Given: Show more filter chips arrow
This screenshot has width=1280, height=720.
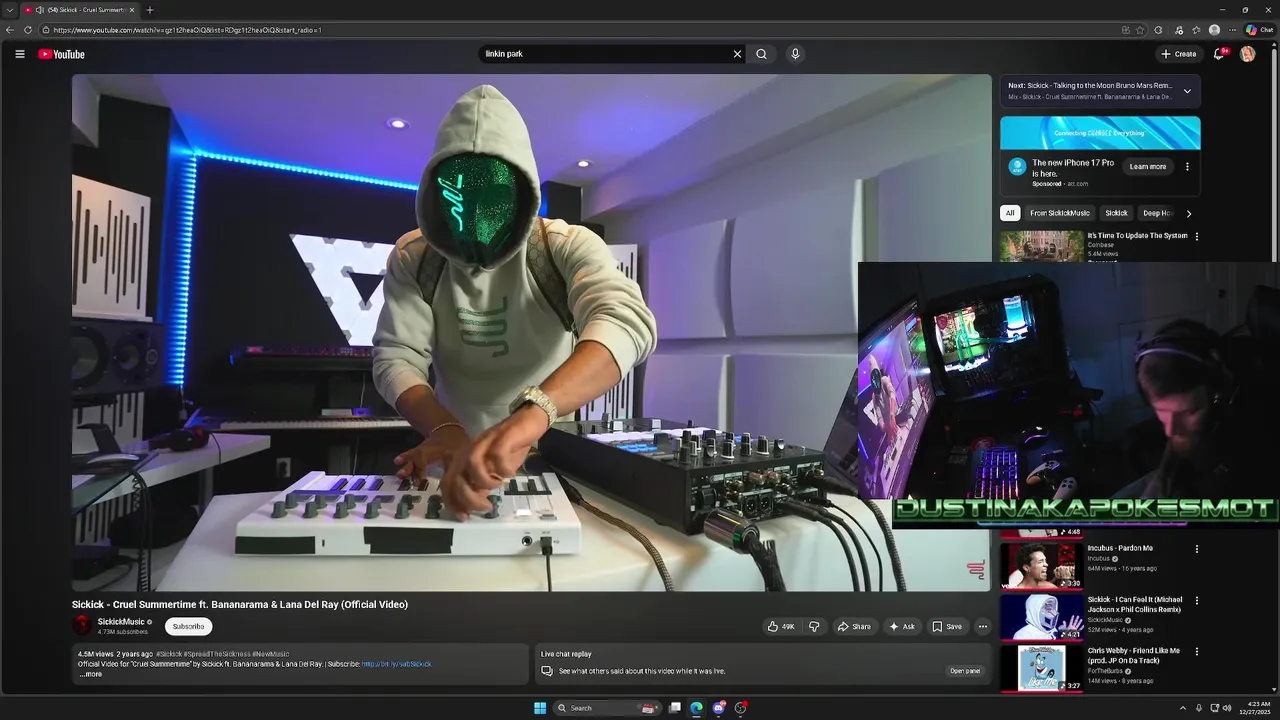Looking at the screenshot, I should (1188, 213).
